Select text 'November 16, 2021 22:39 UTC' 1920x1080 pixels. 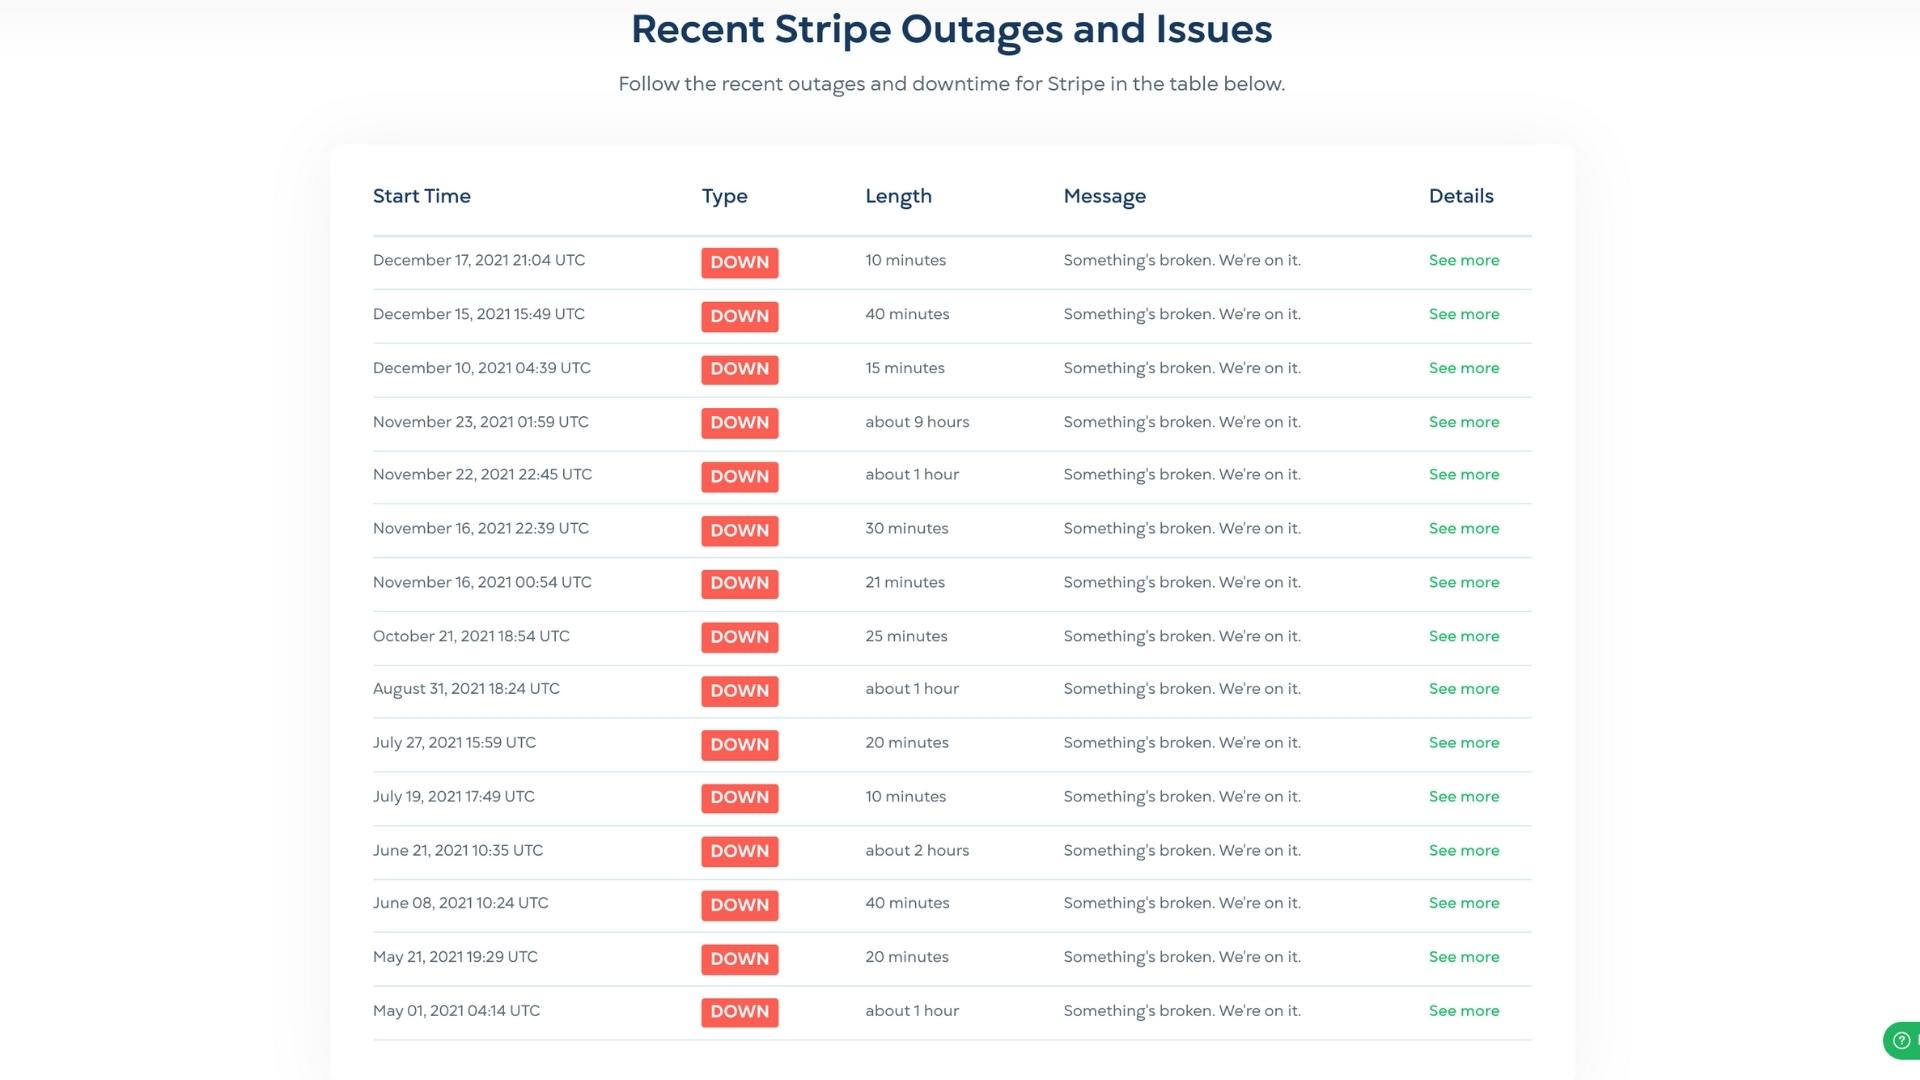(481, 528)
